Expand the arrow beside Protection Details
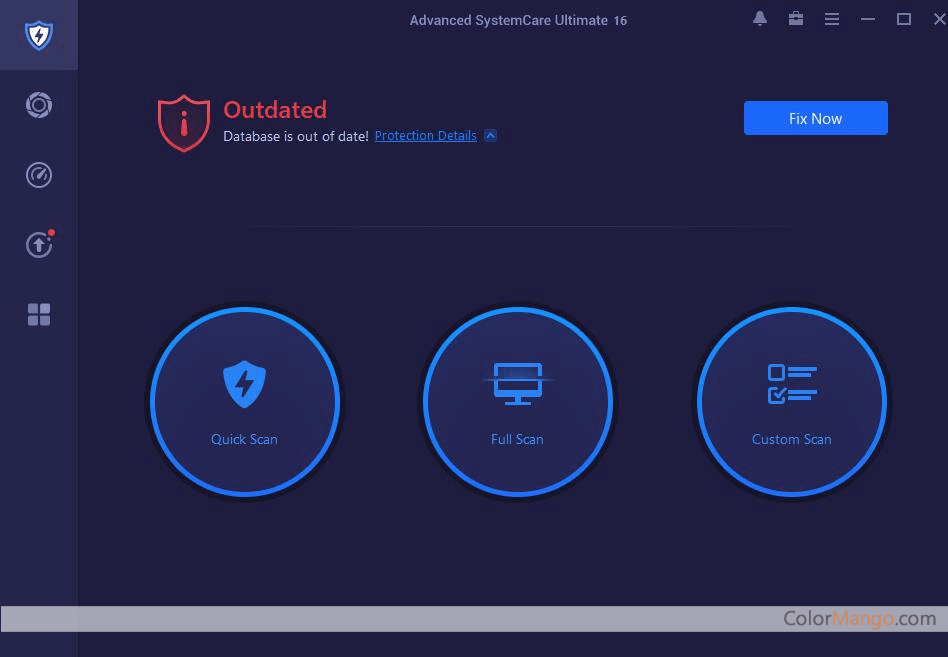This screenshot has height=657, width=948. [x=490, y=136]
